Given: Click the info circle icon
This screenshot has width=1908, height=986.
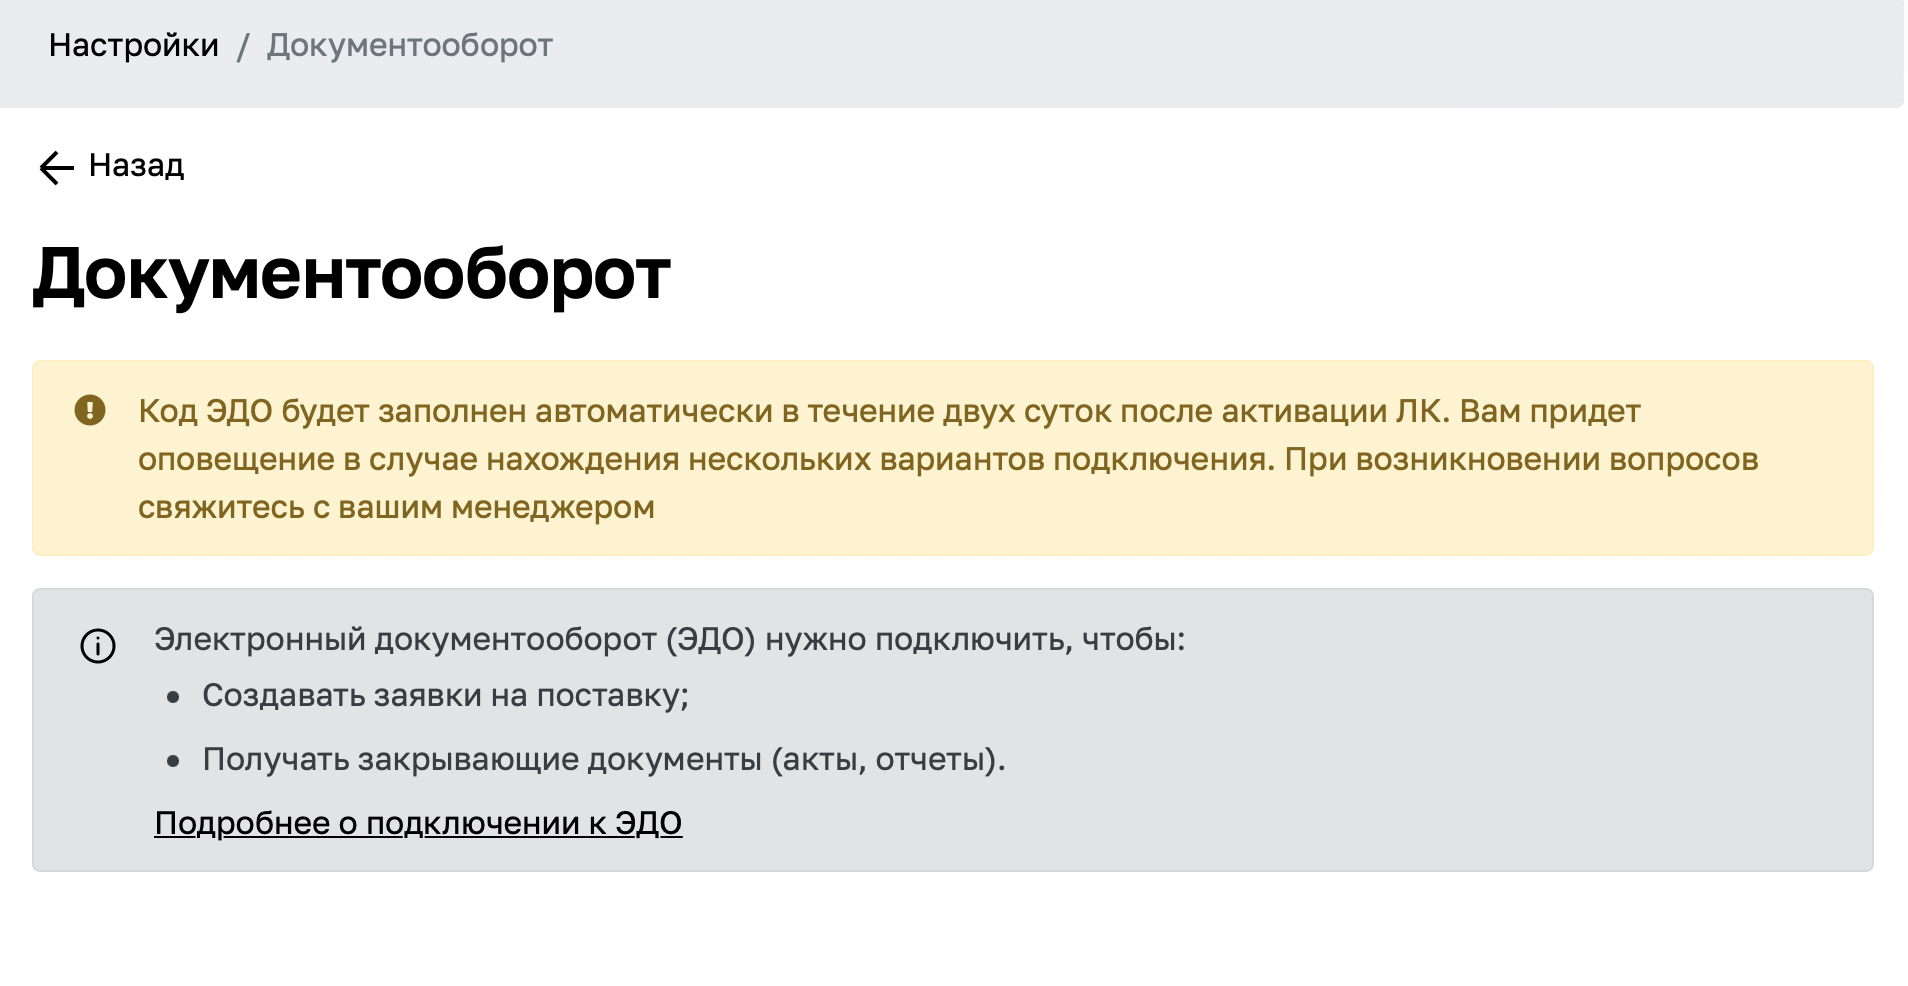Looking at the screenshot, I should pos(98,645).
